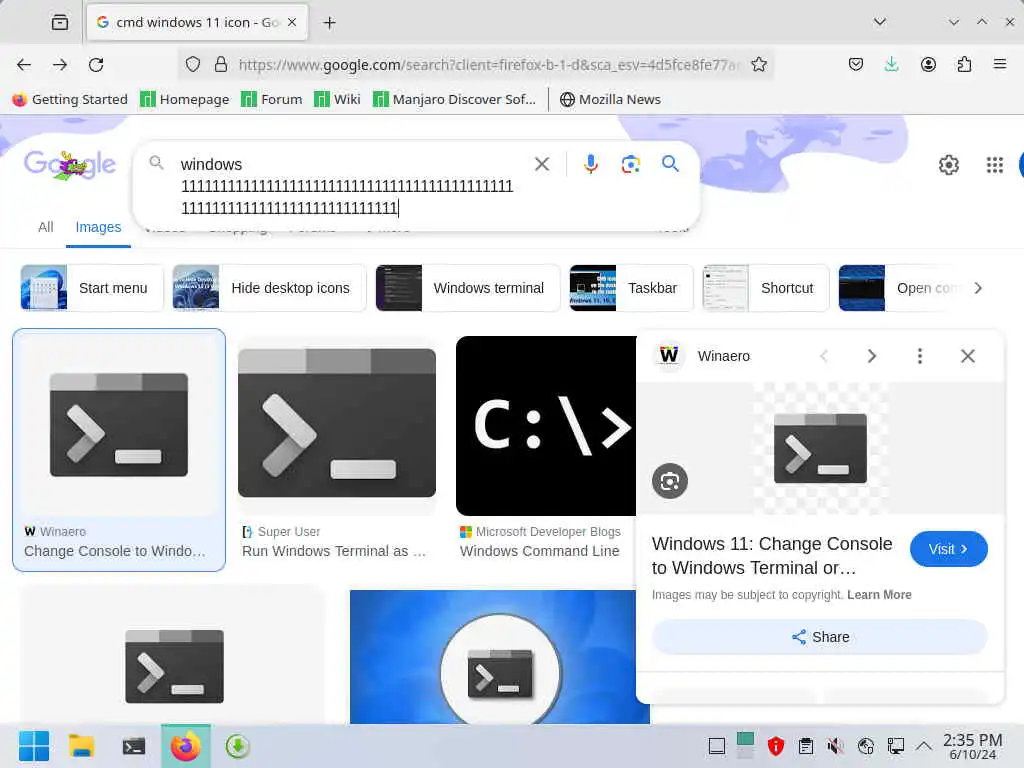Toggle muted volume tray icon
The image size is (1024, 768).
(835, 746)
